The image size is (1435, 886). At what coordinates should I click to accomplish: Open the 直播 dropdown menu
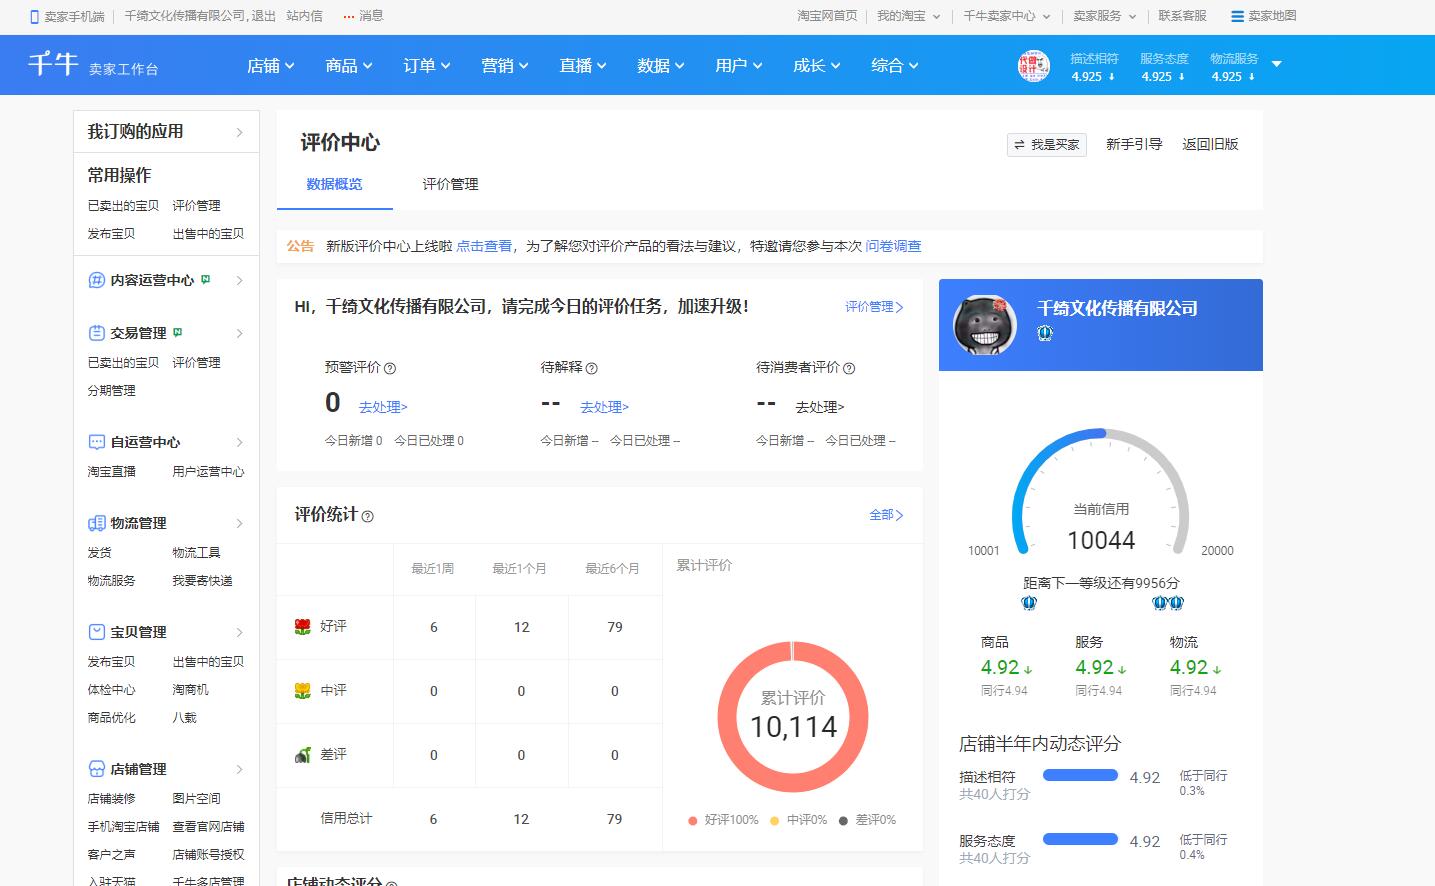(x=582, y=66)
